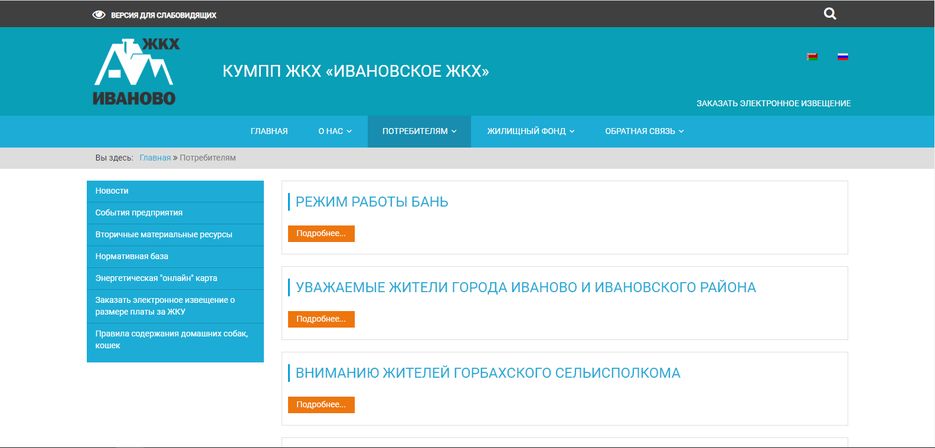Click the ЖКХ Иваново logo
Screen dimensions: 935x448
[x=135, y=72]
